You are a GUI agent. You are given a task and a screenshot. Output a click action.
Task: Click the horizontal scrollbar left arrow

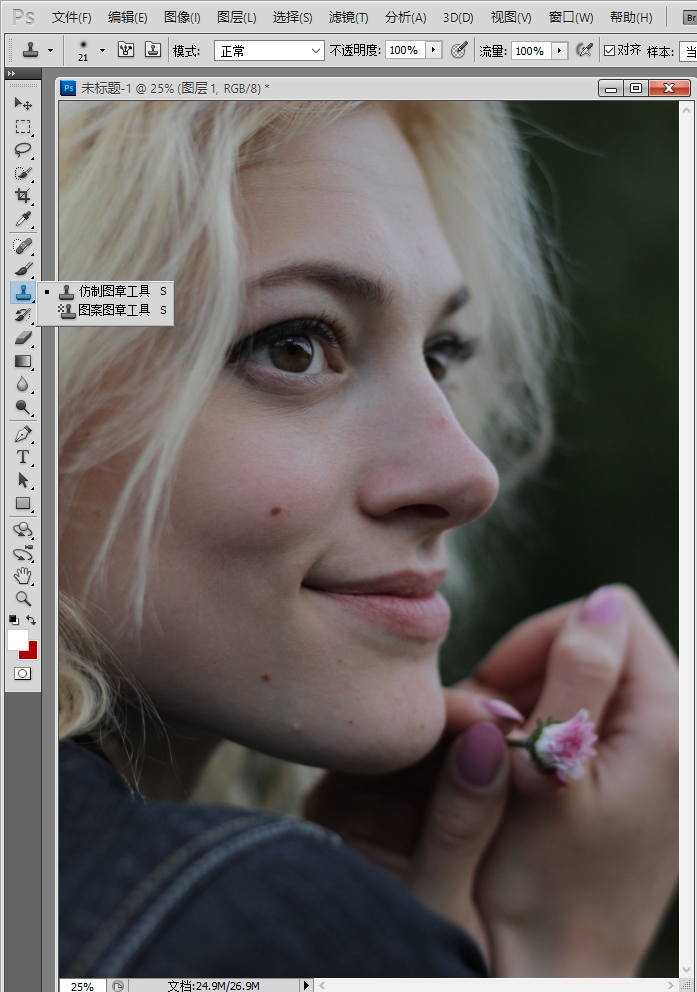pos(323,985)
